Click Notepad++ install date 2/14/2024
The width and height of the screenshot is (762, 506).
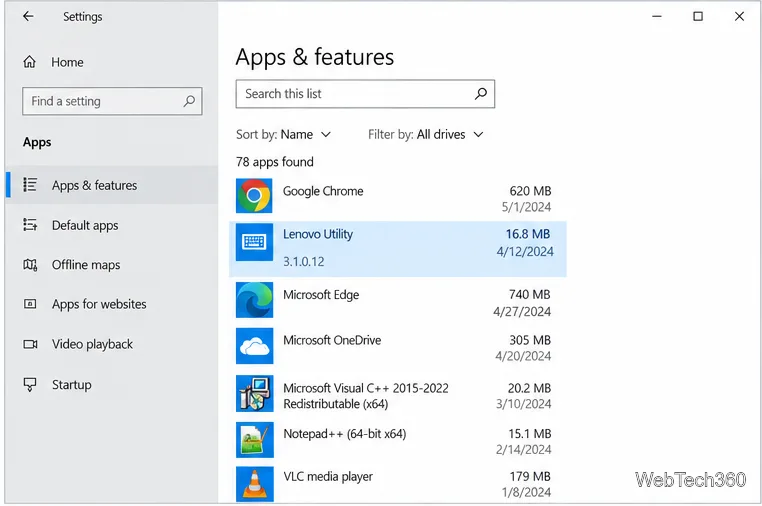point(523,450)
